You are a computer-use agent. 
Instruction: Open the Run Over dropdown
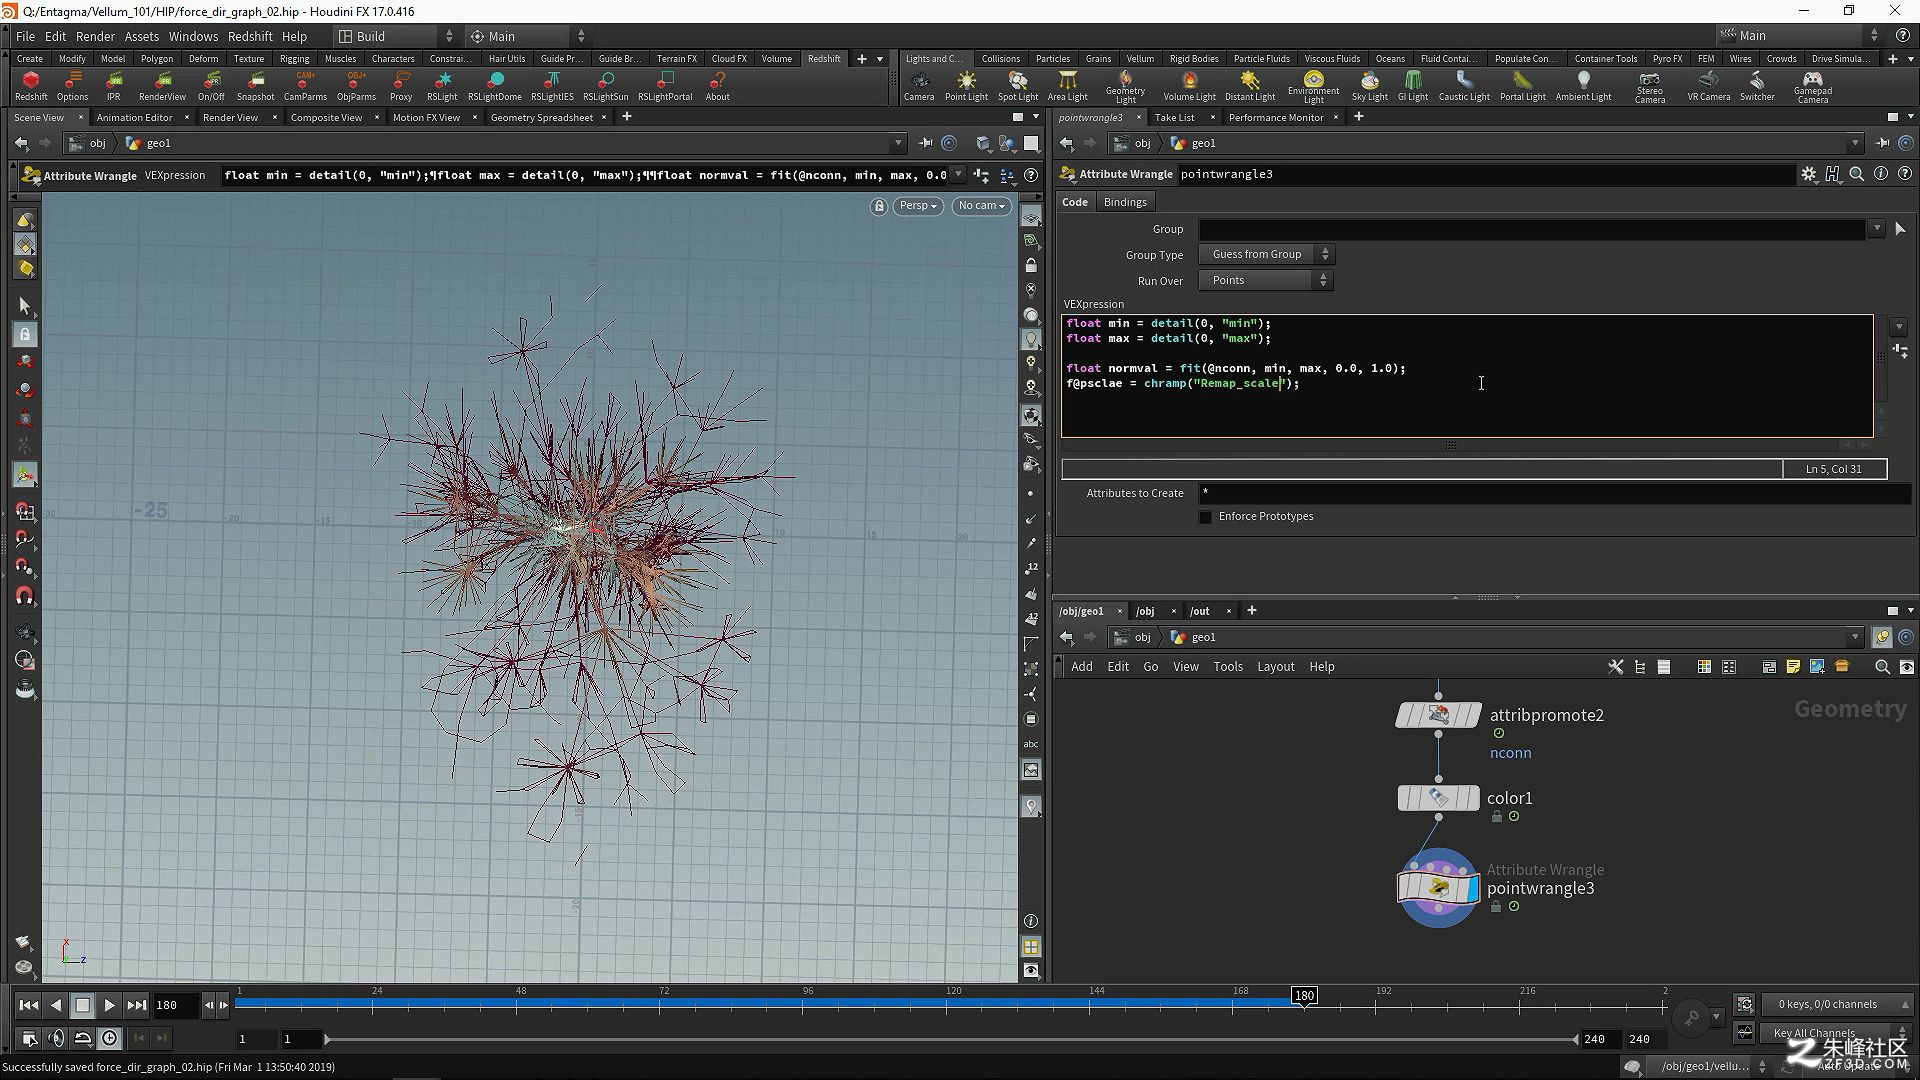[1266, 280]
